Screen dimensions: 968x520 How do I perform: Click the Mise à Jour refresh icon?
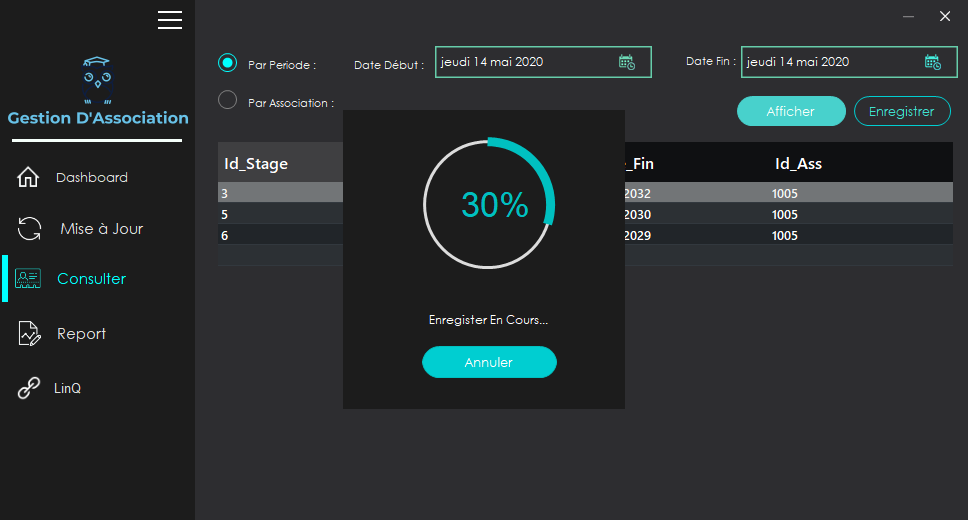[x=29, y=228]
